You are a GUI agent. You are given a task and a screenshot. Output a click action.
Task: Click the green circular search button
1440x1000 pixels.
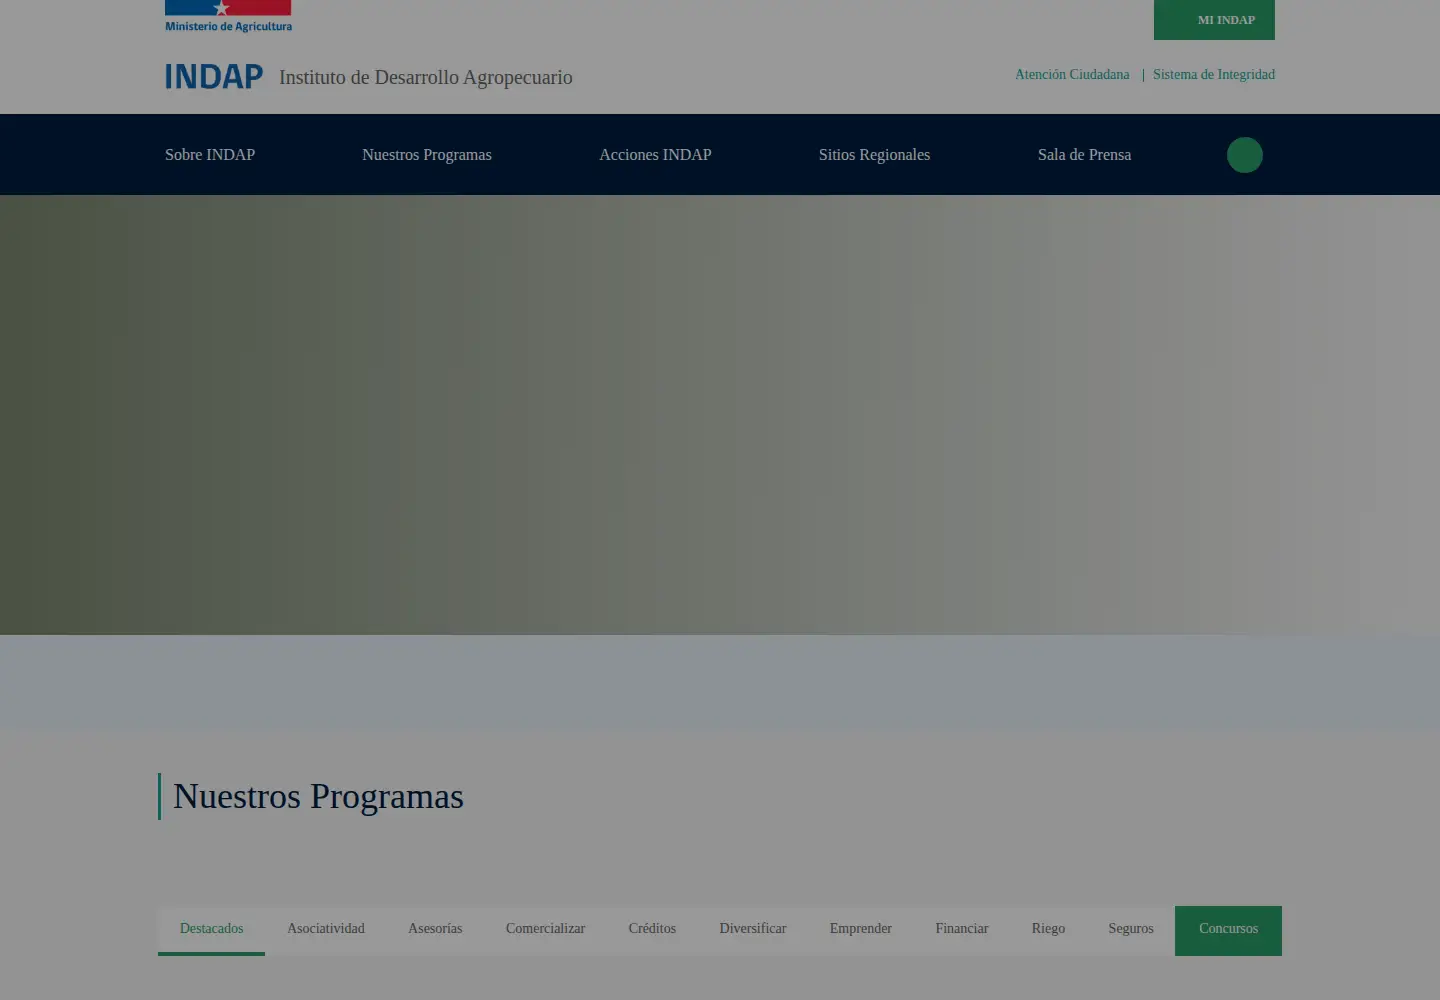1245,155
